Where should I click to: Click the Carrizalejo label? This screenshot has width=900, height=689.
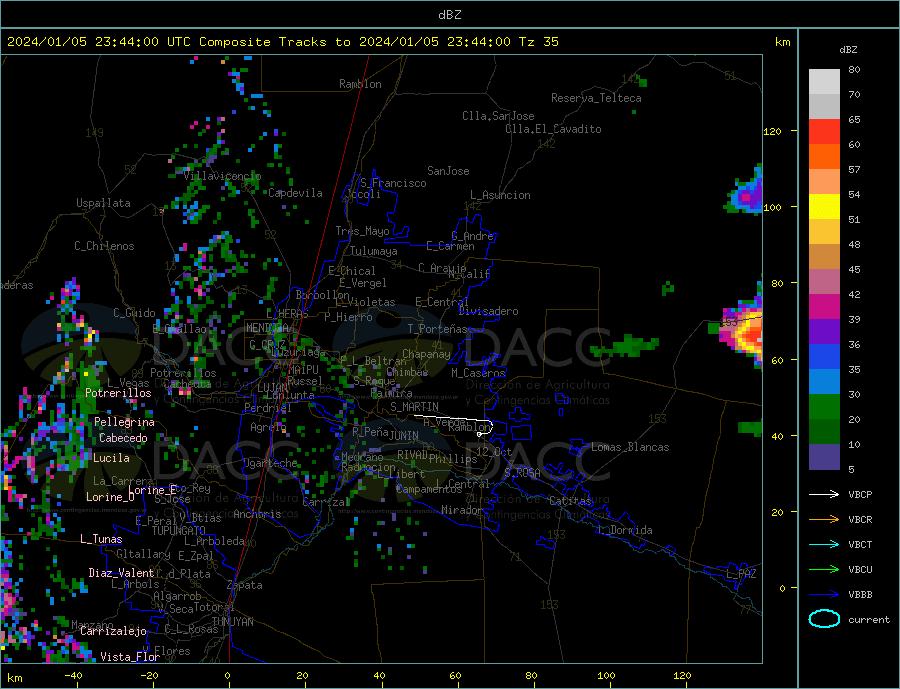click(x=113, y=632)
